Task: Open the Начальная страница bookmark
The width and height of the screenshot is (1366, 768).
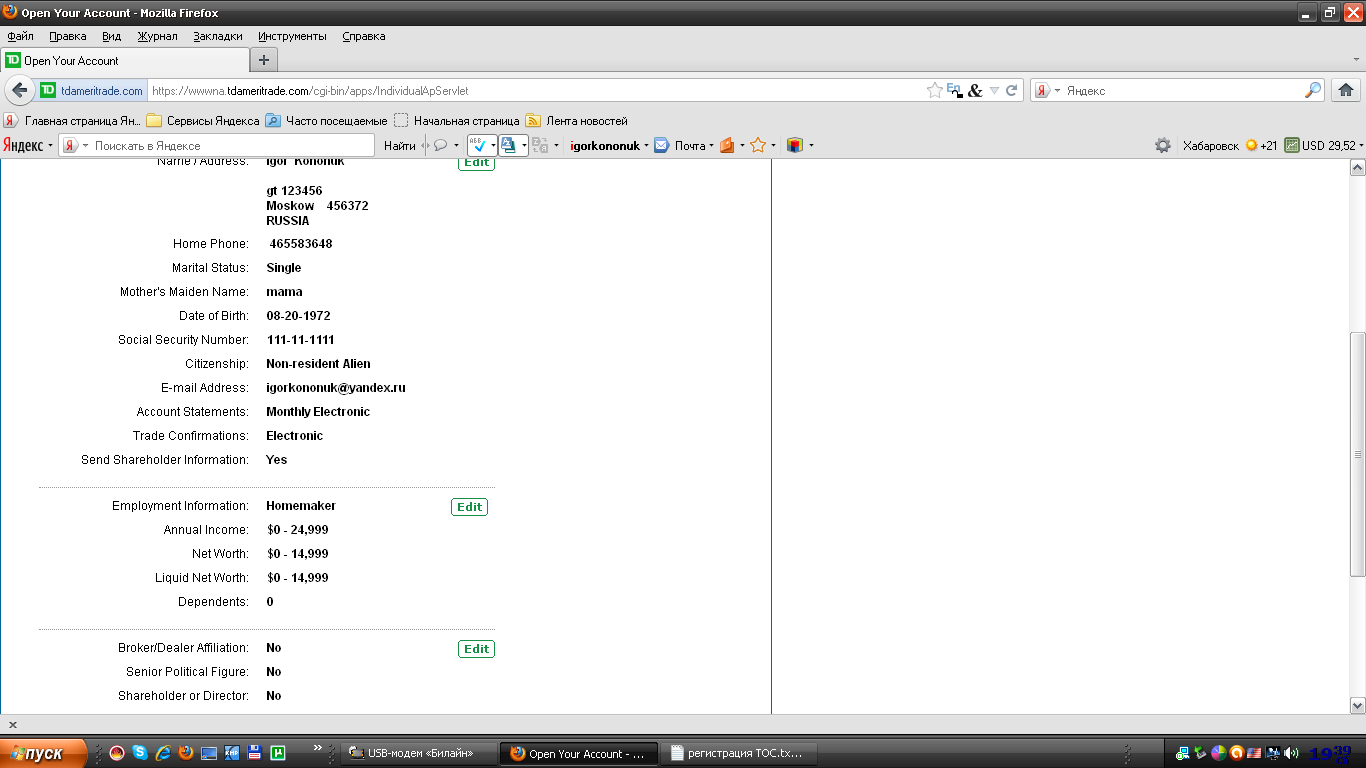Action: click(457, 121)
